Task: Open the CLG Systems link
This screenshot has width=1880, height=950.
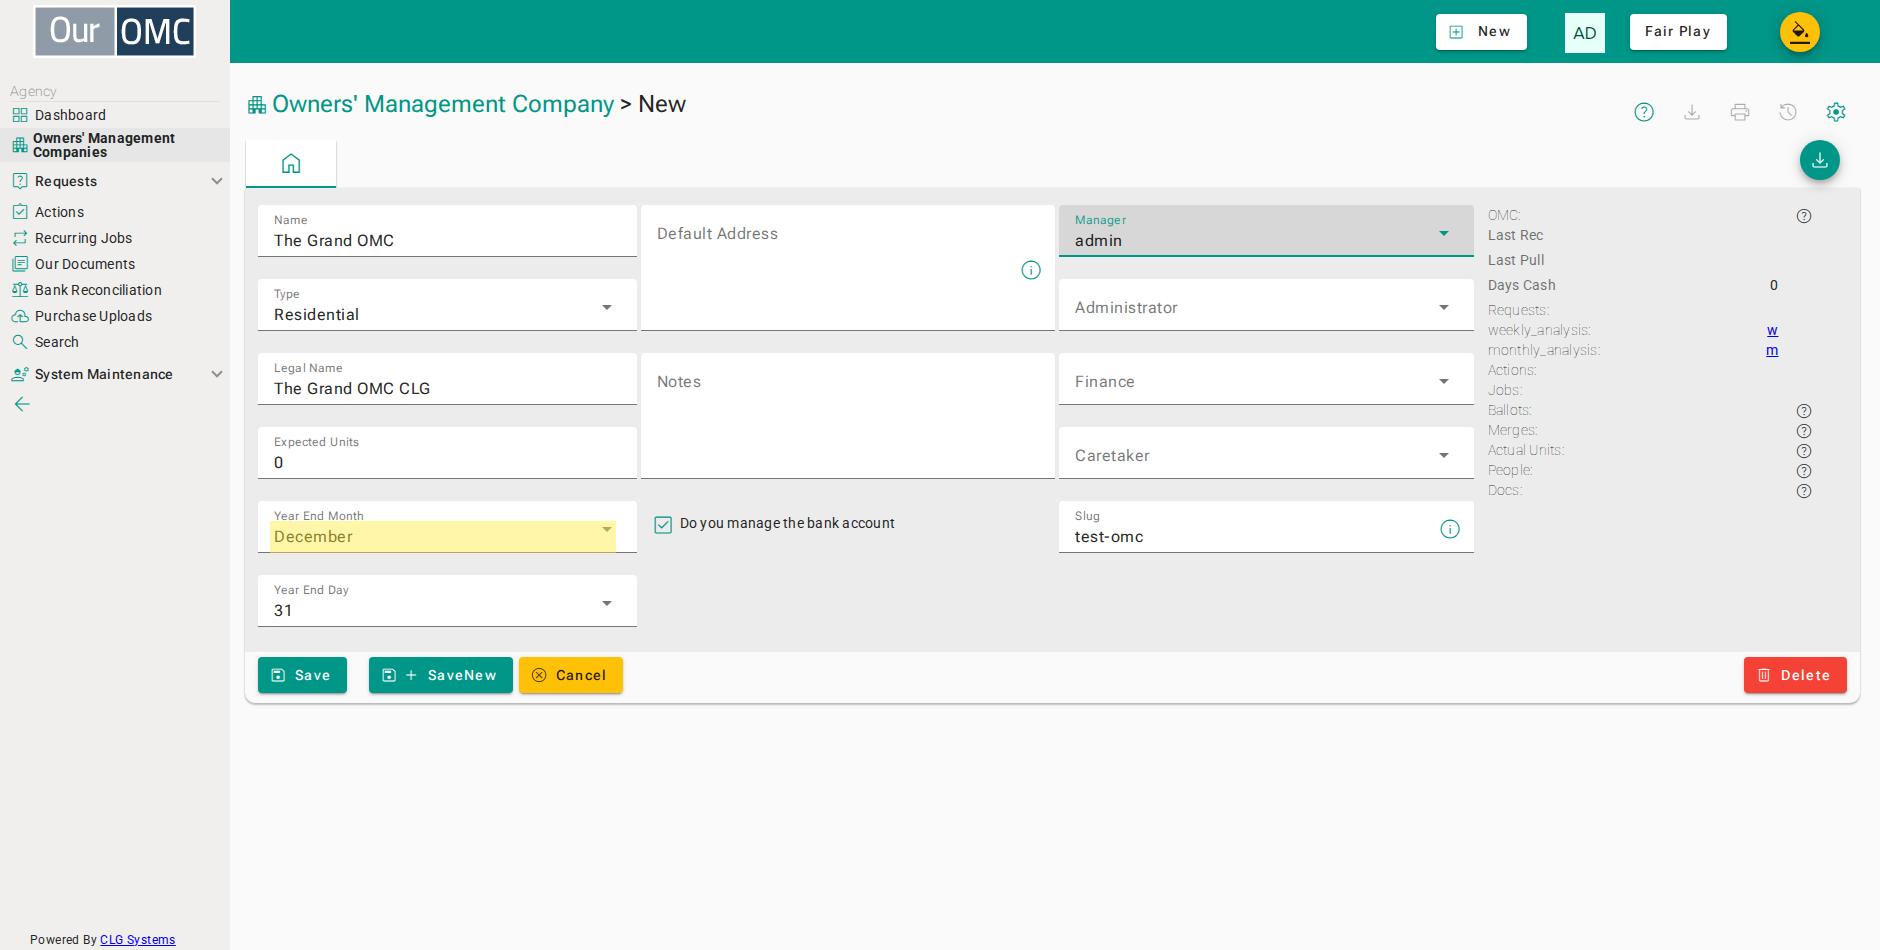Action: [x=138, y=940]
